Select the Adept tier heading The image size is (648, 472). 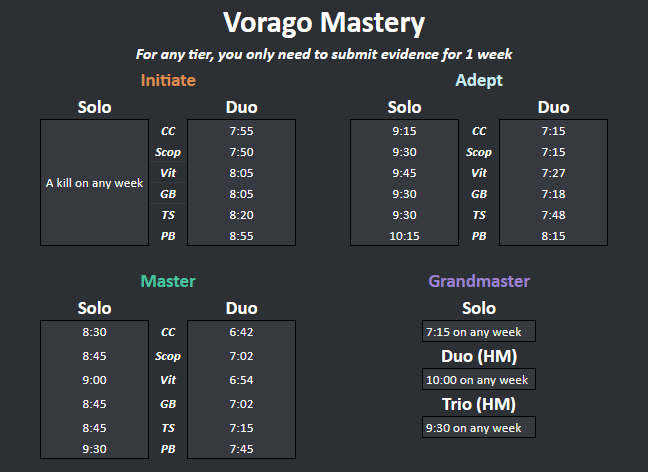tap(479, 80)
